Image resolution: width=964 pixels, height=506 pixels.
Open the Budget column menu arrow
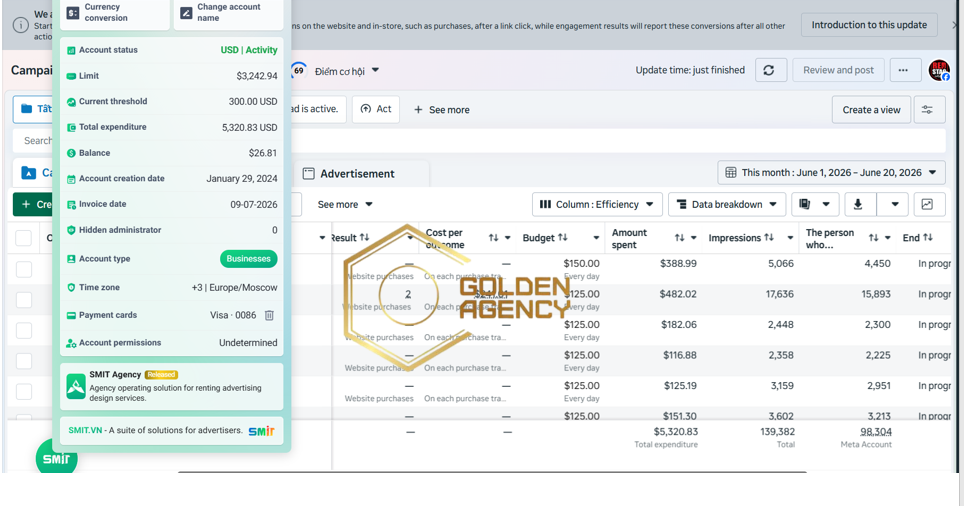[596, 238]
